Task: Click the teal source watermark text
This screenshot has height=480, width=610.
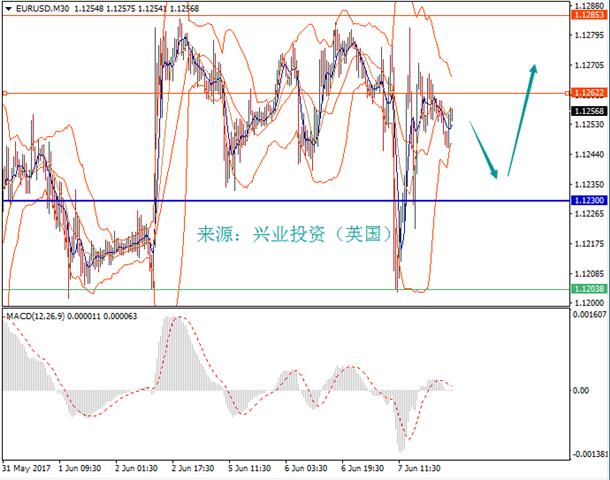Action: coord(295,234)
